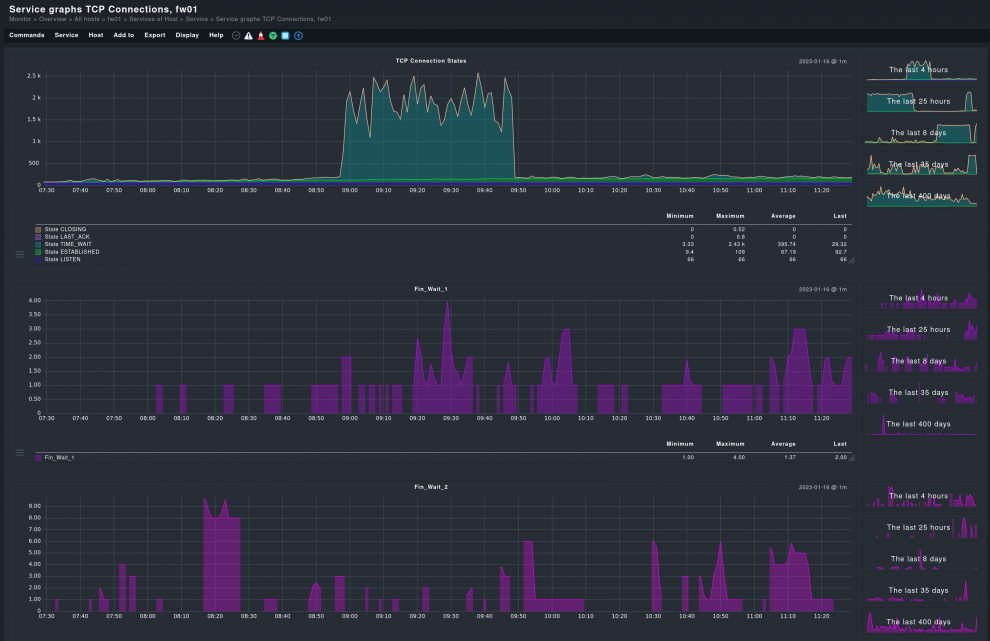Click the '395.74' average value
990x641 pixels.
(x=787, y=244)
